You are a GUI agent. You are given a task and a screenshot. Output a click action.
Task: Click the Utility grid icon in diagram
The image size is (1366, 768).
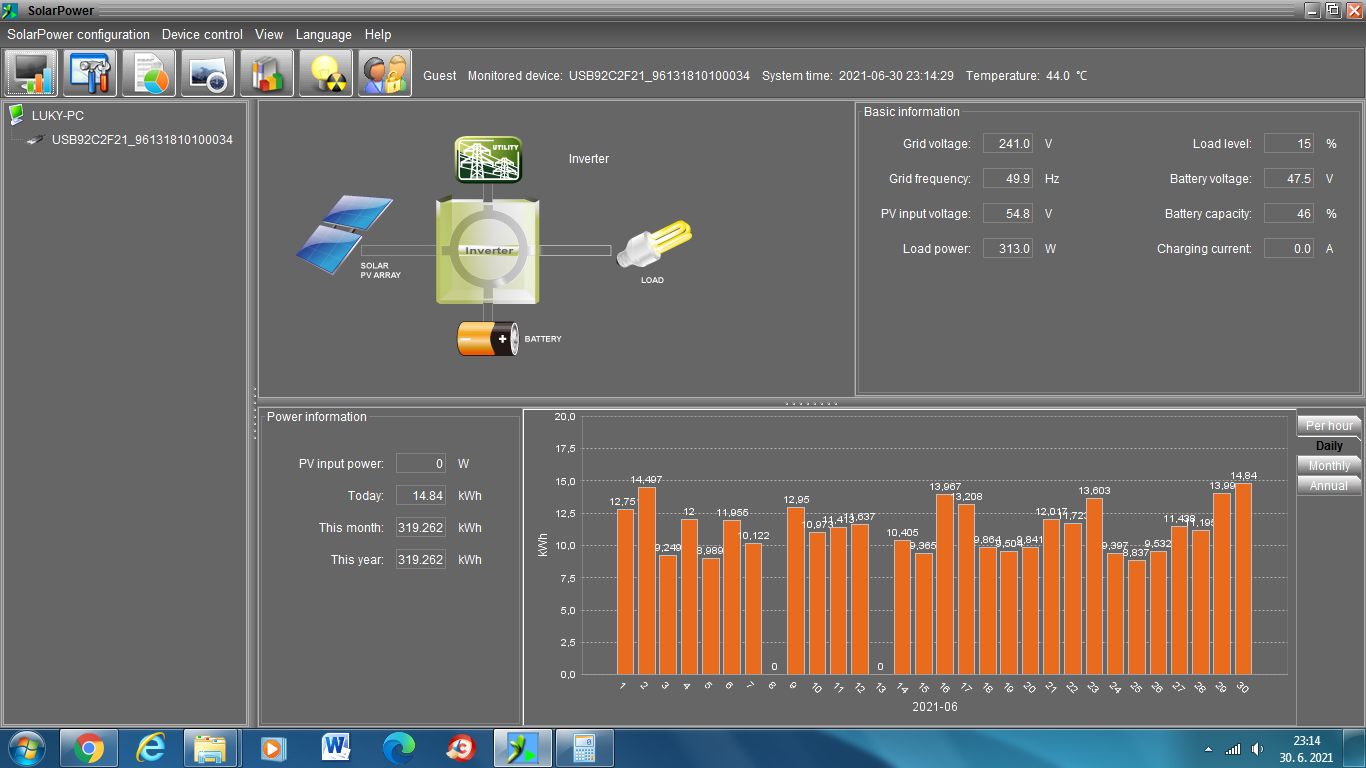pyautogui.click(x=489, y=160)
